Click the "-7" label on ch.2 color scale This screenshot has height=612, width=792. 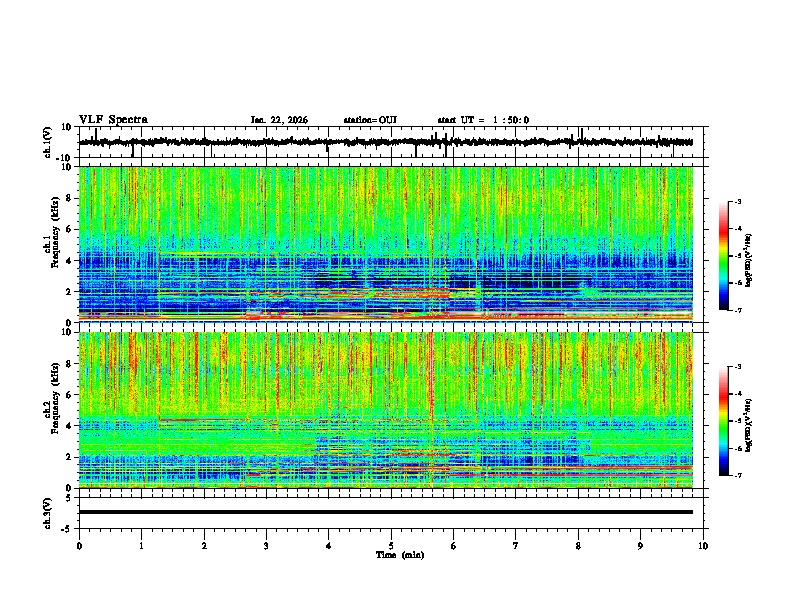click(737, 475)
